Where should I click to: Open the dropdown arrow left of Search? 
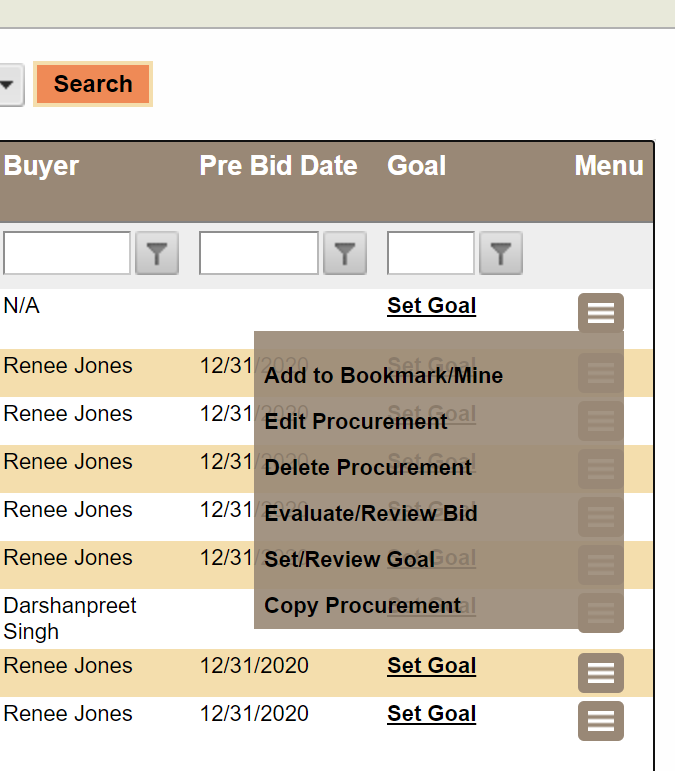click(8, 85)
